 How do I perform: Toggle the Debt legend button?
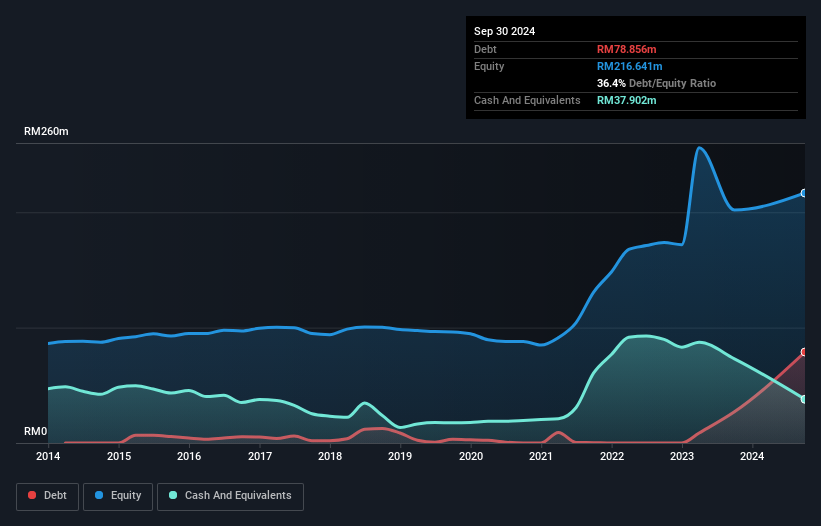(x=47, y=496)
